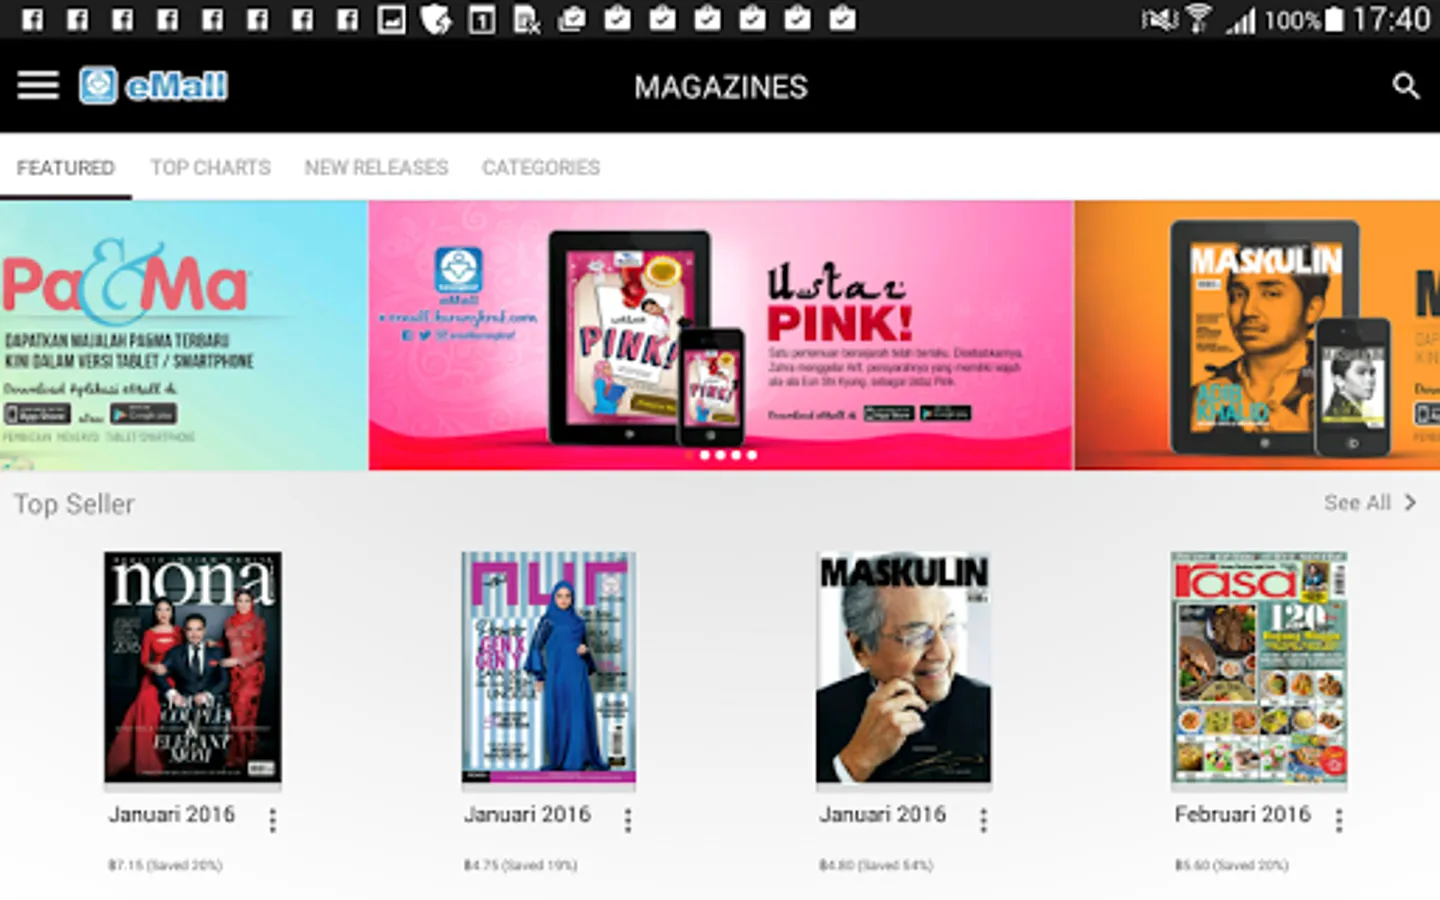This screenshot has height=900, width=1440.
Task: Open overflow menu for nur magazine
Action: [x=628, y=821]
